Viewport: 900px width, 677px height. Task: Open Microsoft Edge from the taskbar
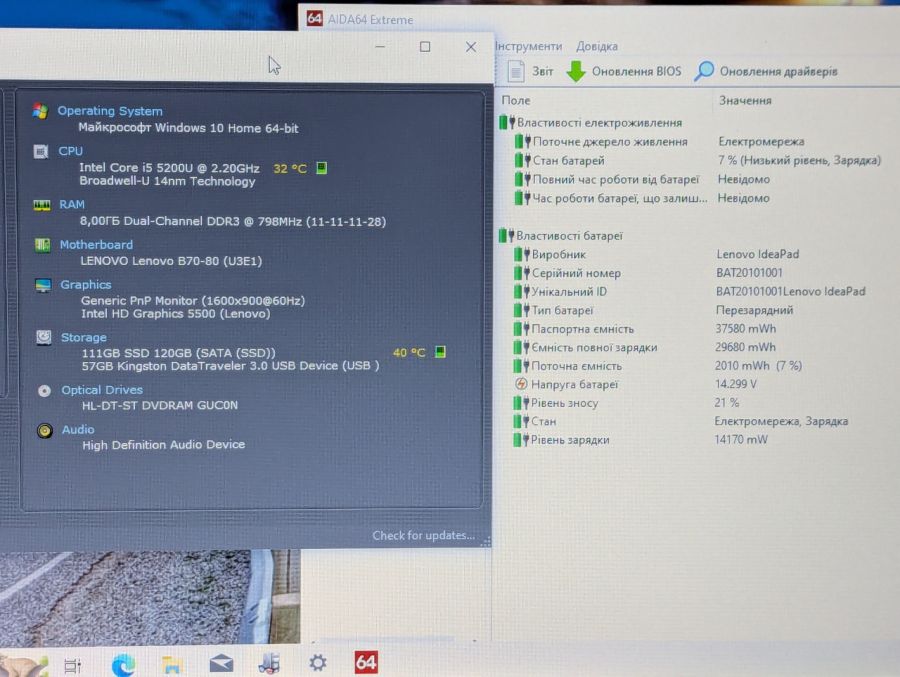tap(123, 665)
